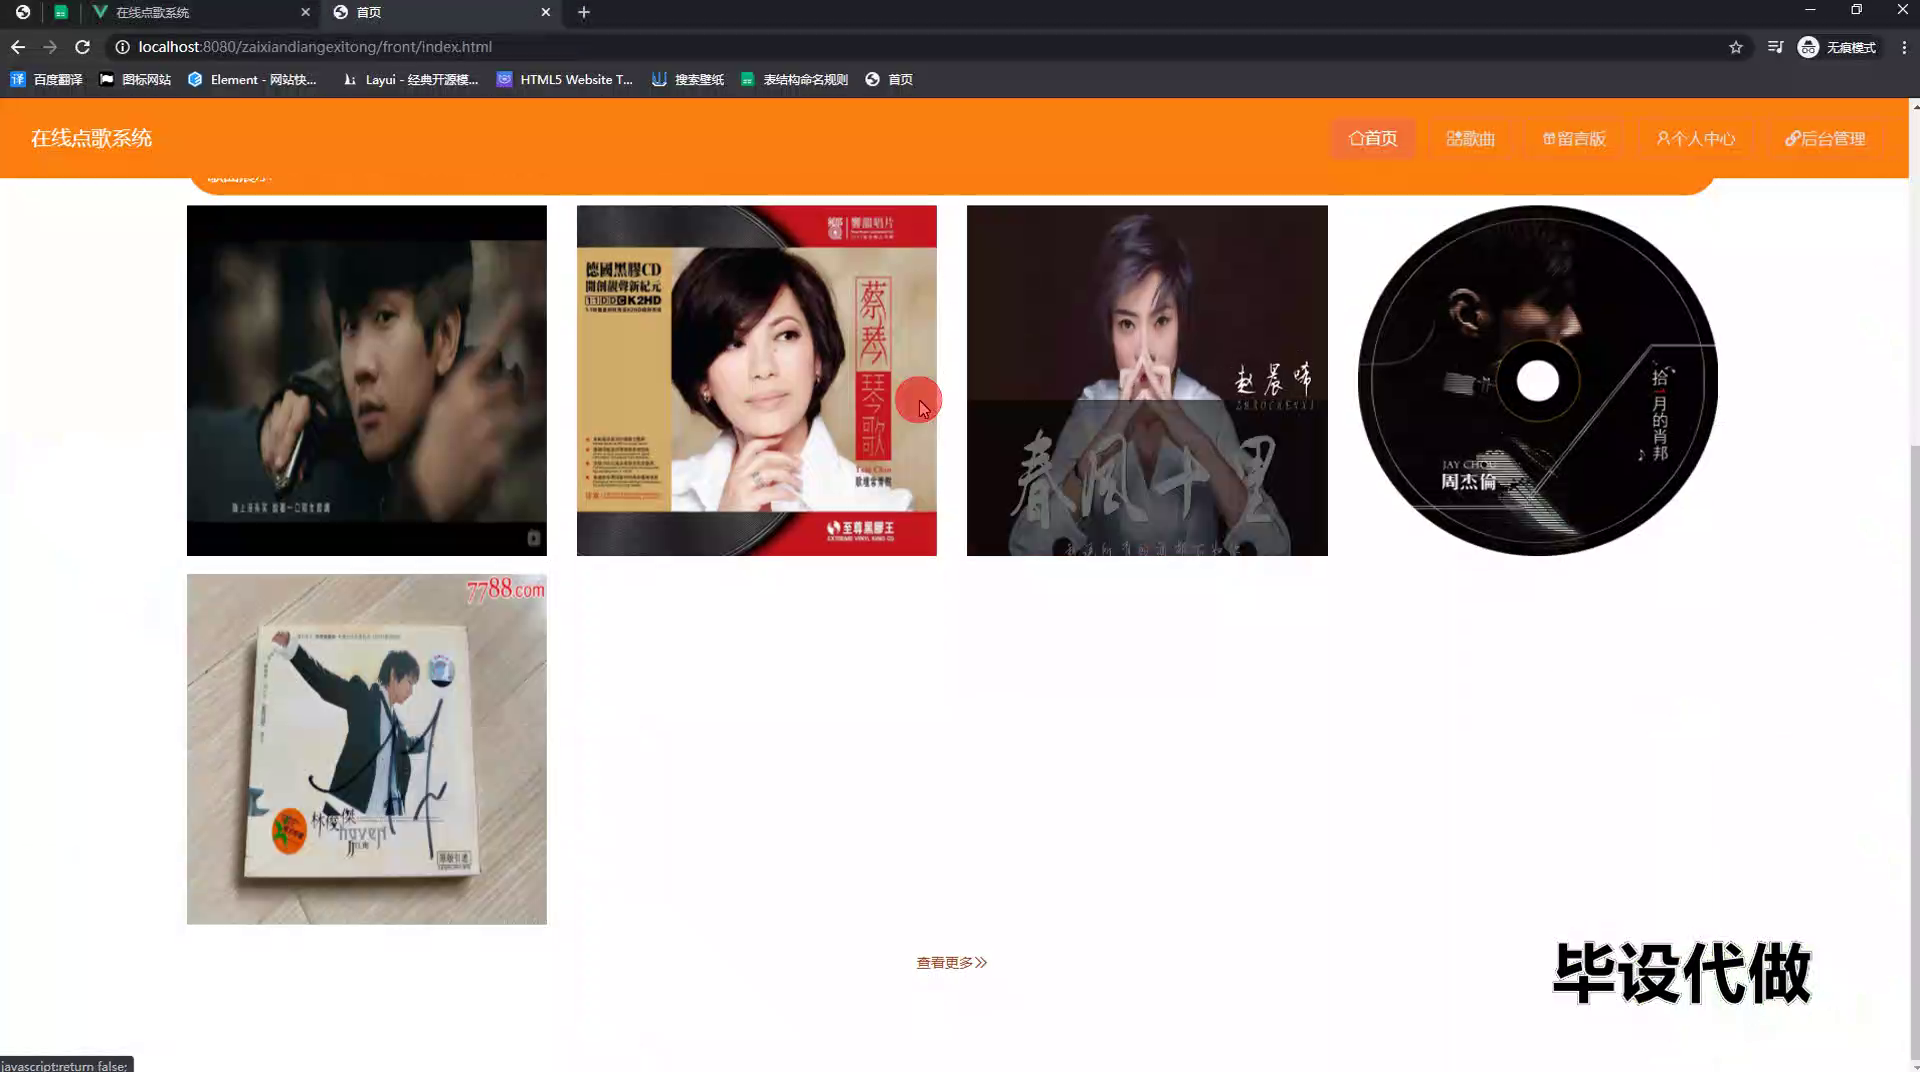Open a new tab with the plus button
This screenshot has height=1072, width=1920.
coord(584,12)
